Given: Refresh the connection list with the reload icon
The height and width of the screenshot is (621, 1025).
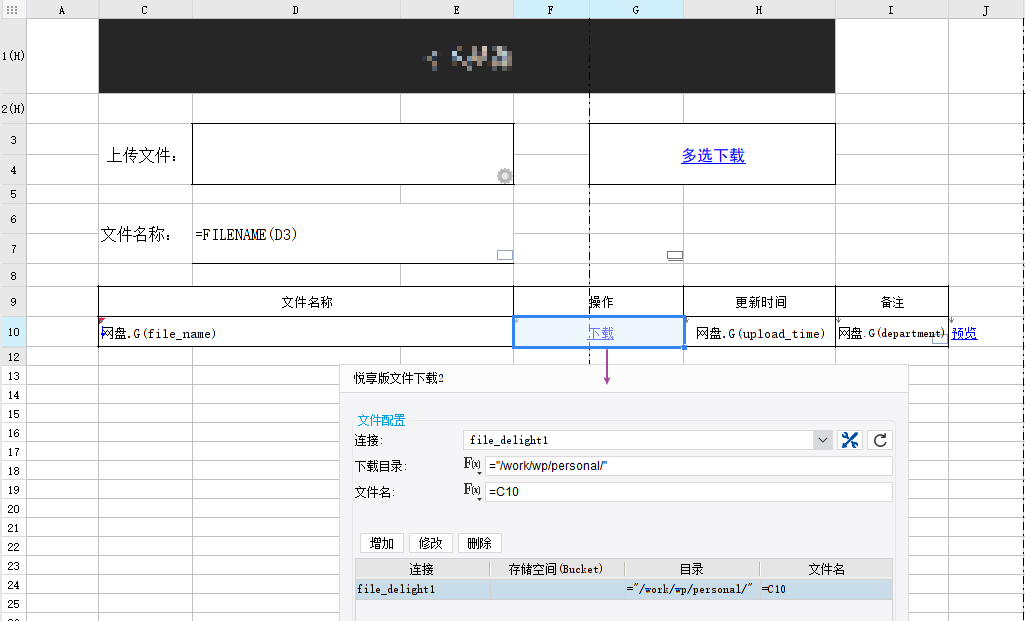Looking at the screenshot, I should 880,440.
